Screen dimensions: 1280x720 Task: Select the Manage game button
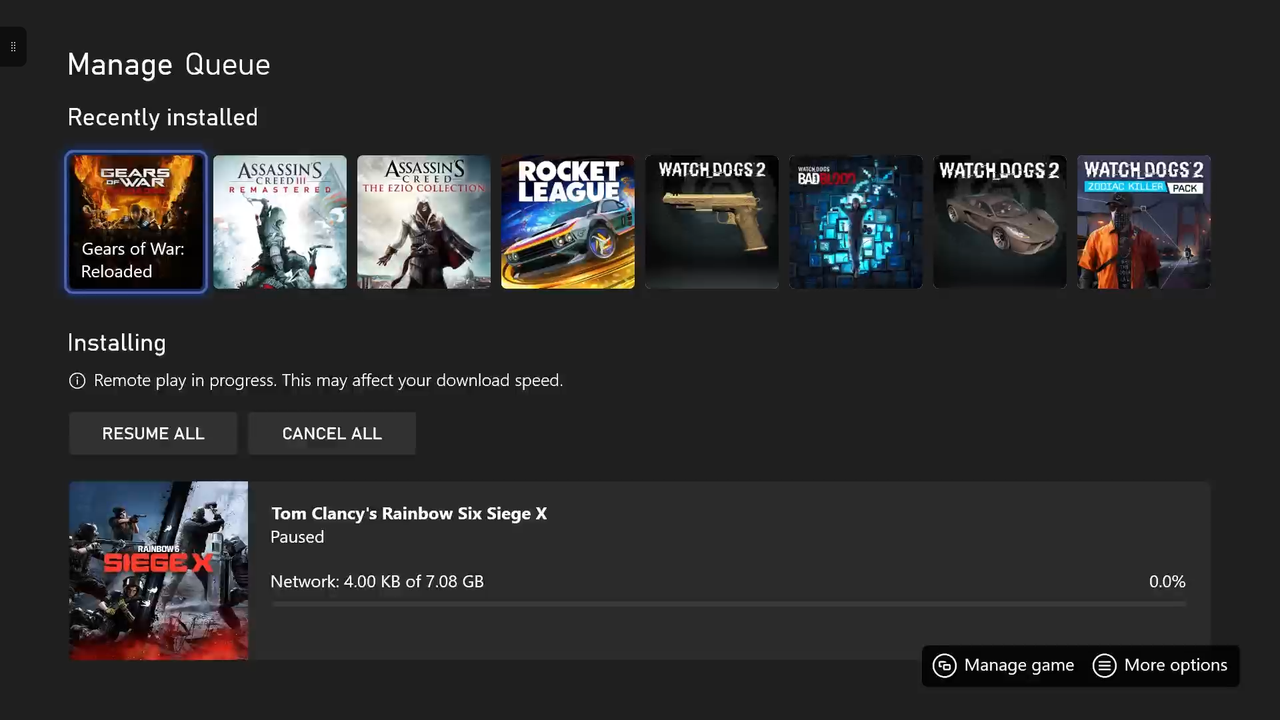[1003, 665]
